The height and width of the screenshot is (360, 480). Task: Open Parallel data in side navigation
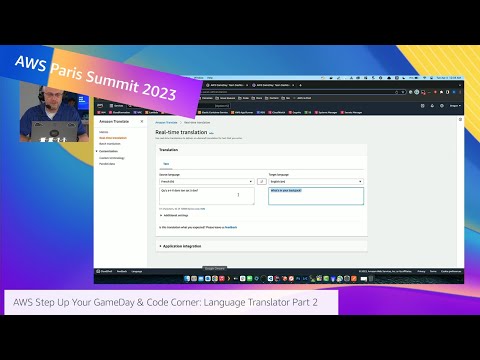pos(107,164)
